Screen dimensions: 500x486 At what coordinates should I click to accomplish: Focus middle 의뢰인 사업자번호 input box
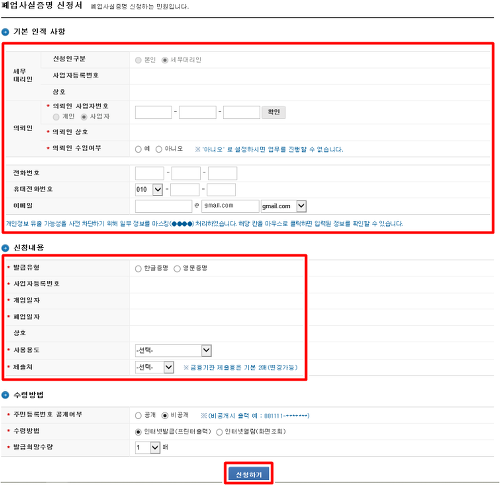[198, 112]
